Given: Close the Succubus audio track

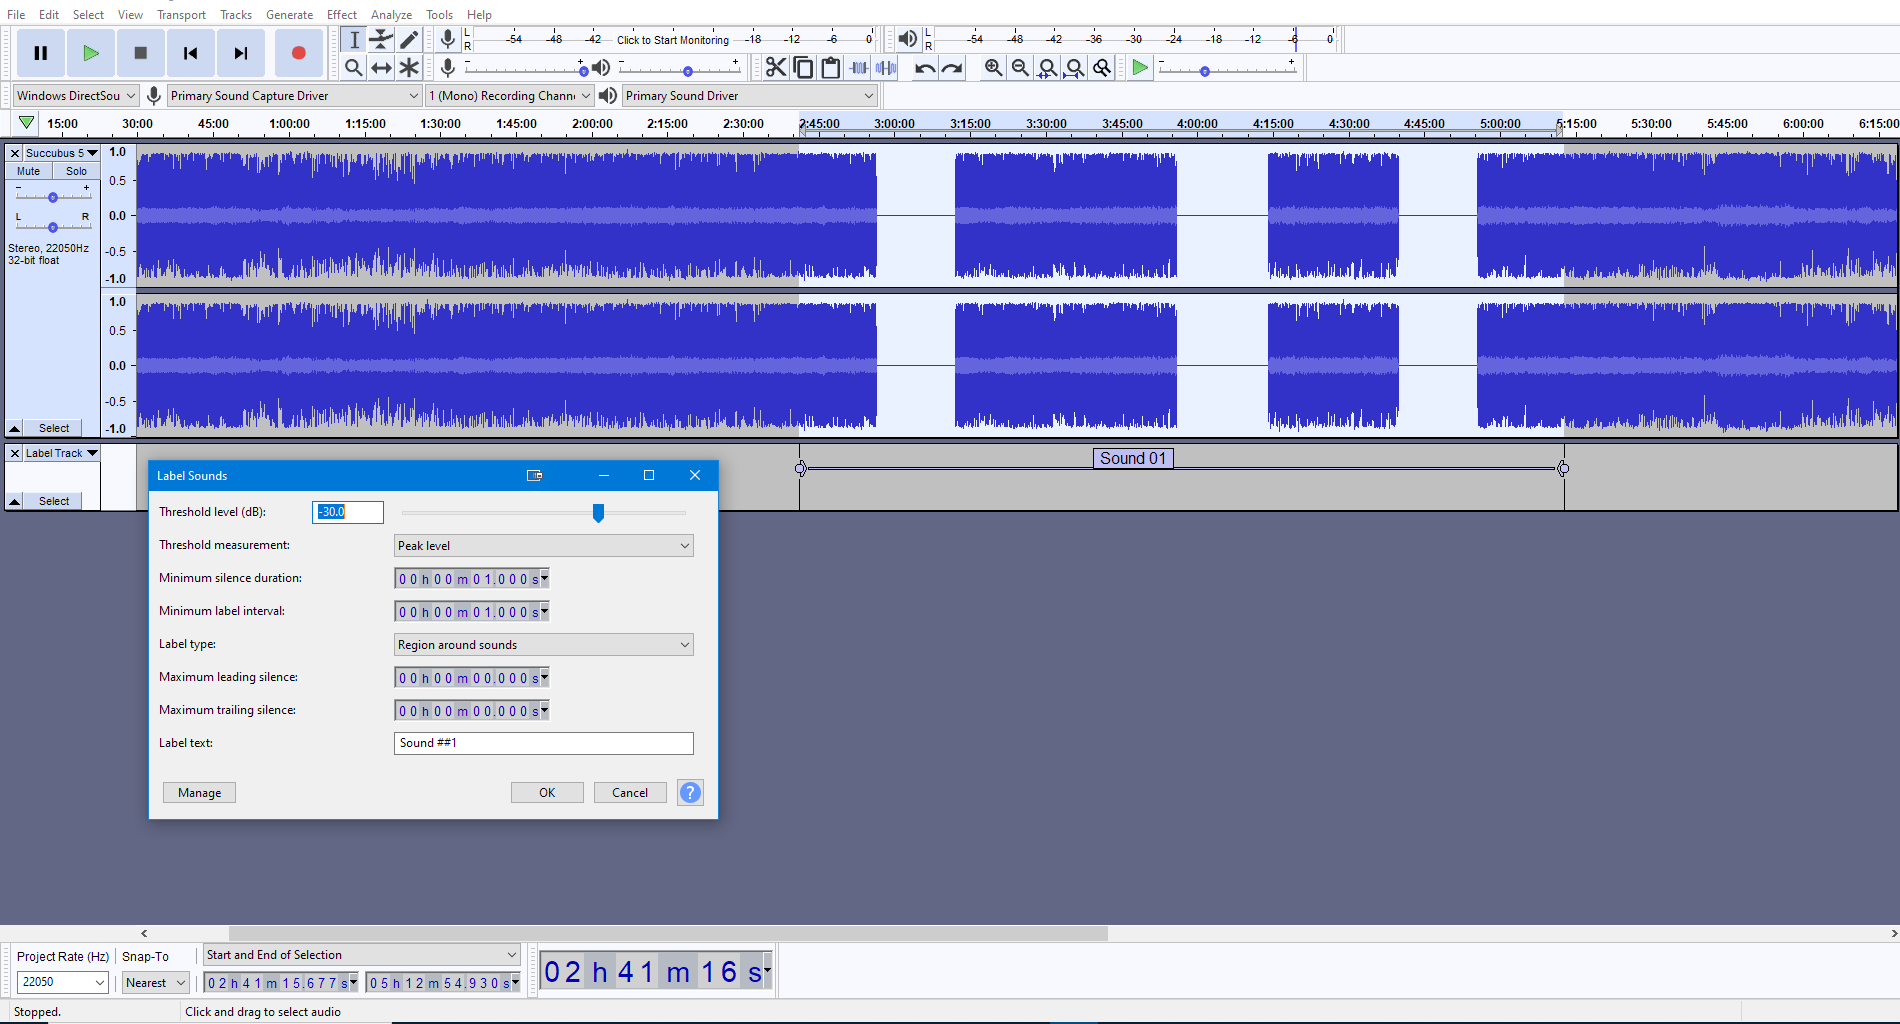Looking at the screenshot, I should tap(15, 153).
